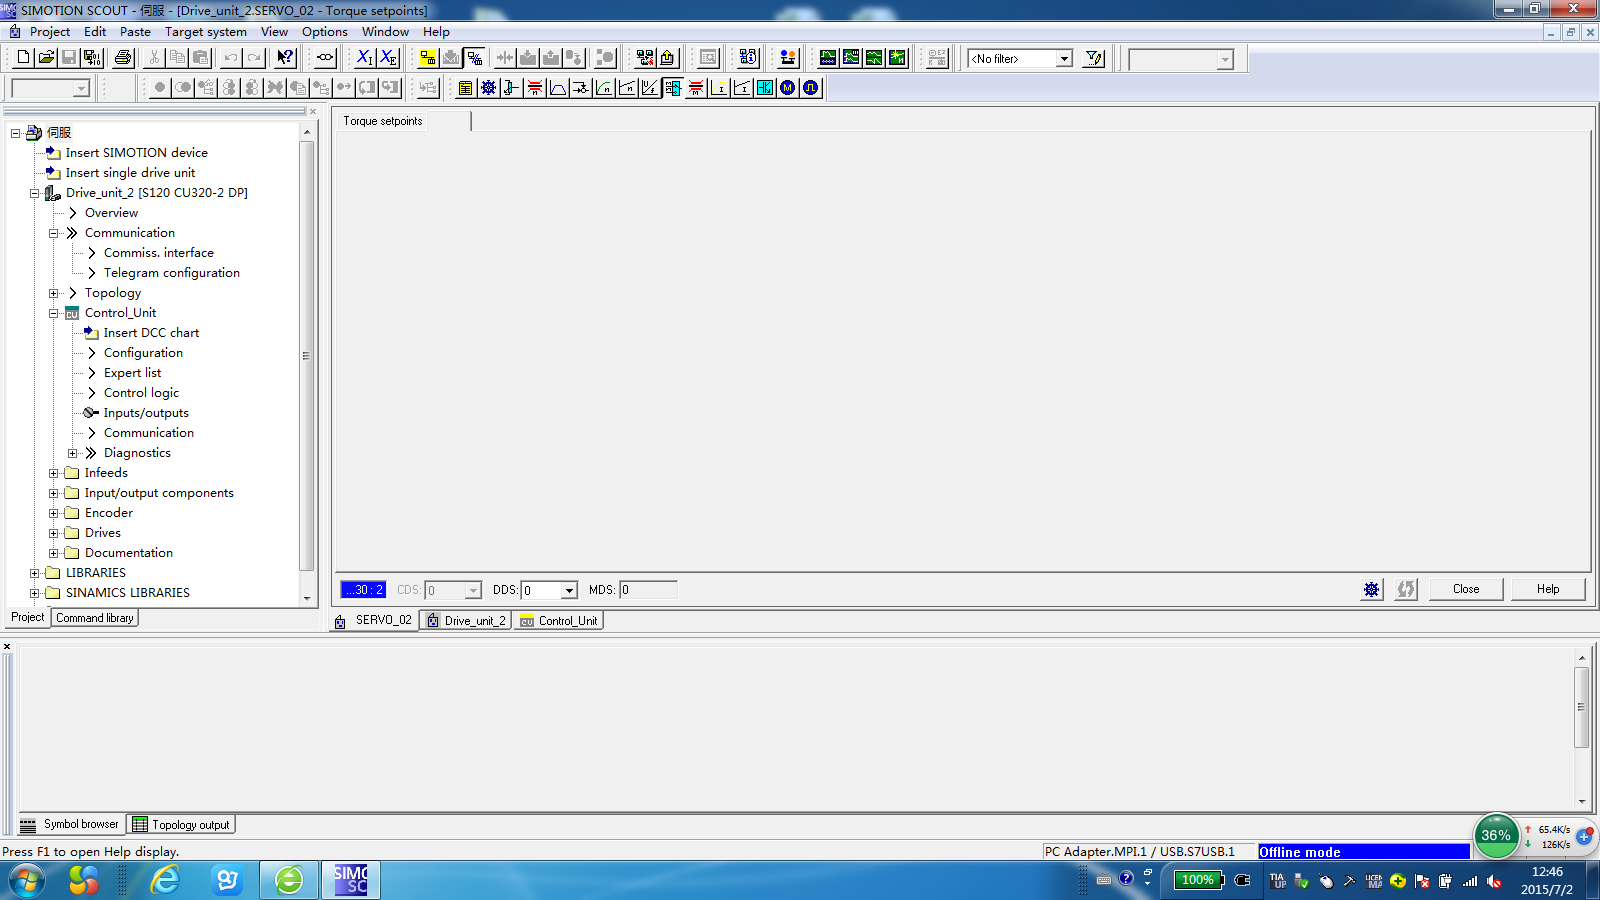Click the blue circle M motor icon
The height and width of the screenshot is (900, 1600).
[788, 88]
